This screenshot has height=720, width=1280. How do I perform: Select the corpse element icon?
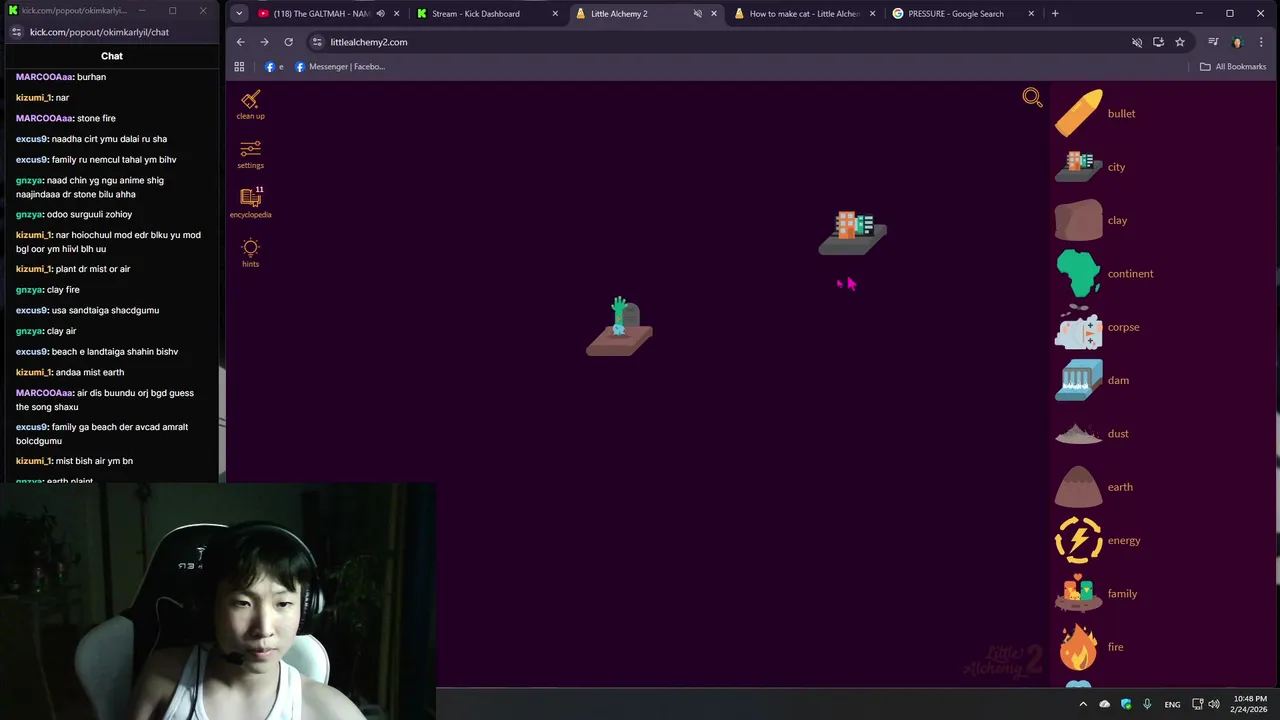(x=1078, y=327)
